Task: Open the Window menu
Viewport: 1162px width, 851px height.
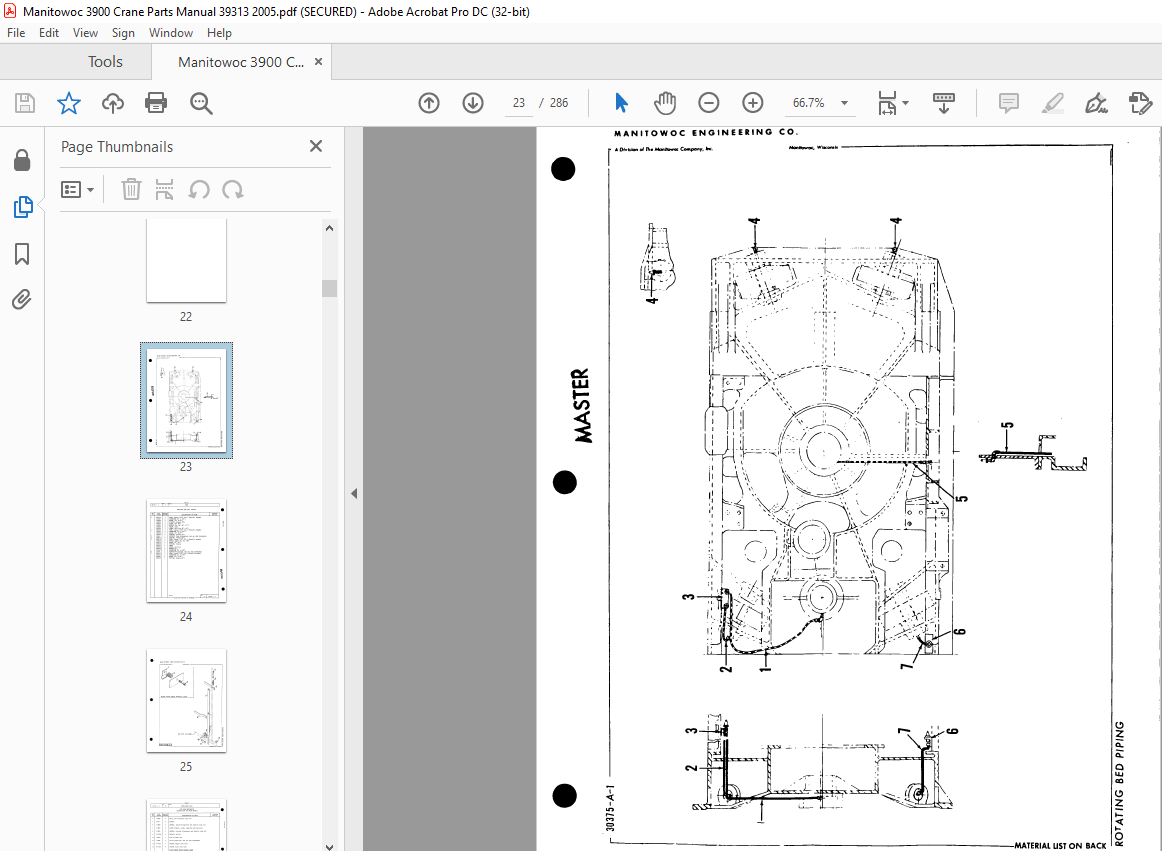Action: tap(170, 33)
